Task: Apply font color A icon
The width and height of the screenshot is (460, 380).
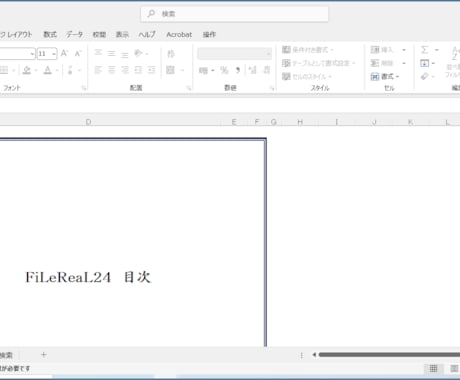Action: [x=48, y=70]
